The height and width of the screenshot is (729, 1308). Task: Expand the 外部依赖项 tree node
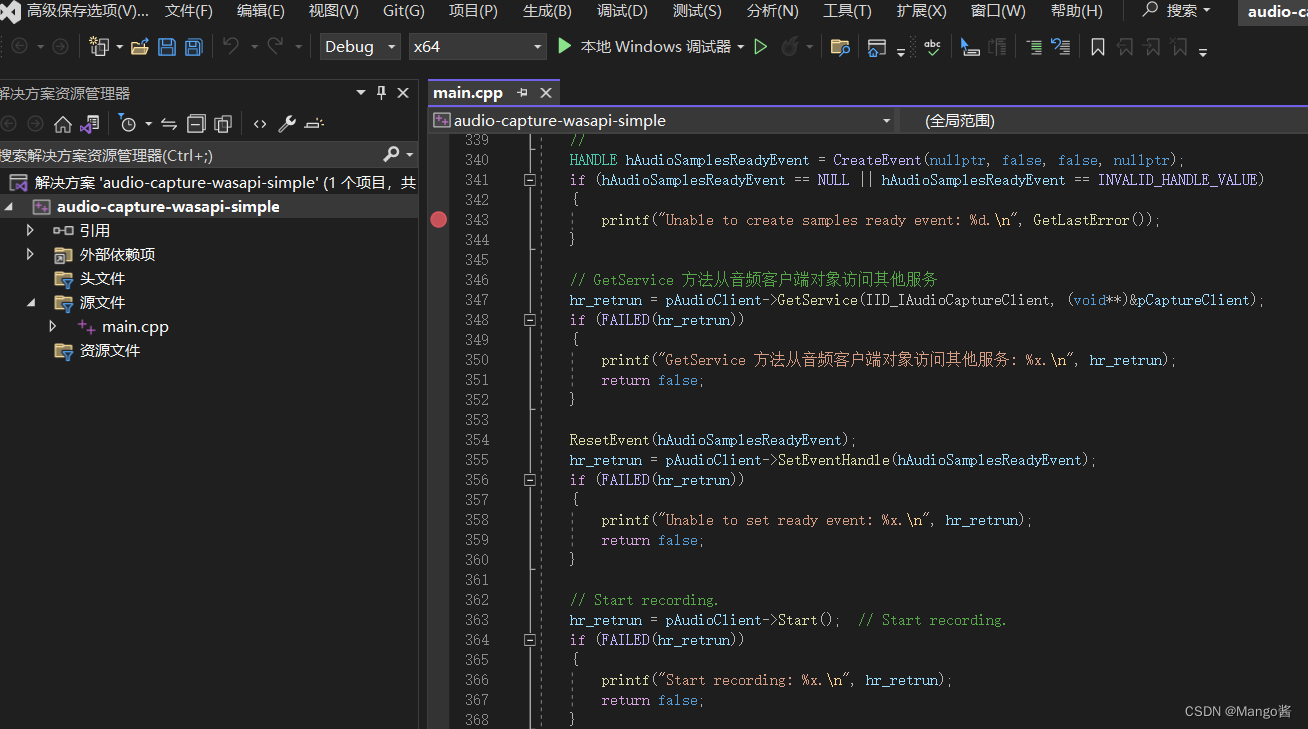(30, 255)
